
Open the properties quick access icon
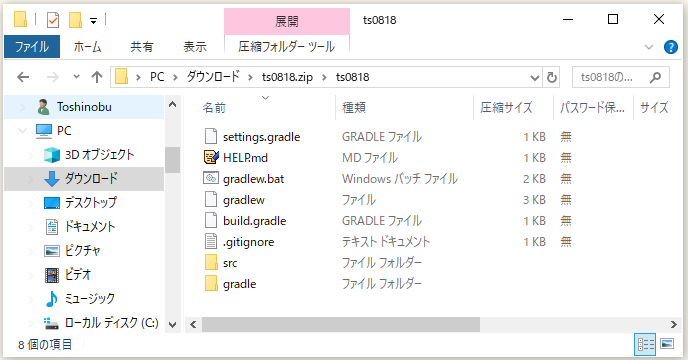pos(53,20)
